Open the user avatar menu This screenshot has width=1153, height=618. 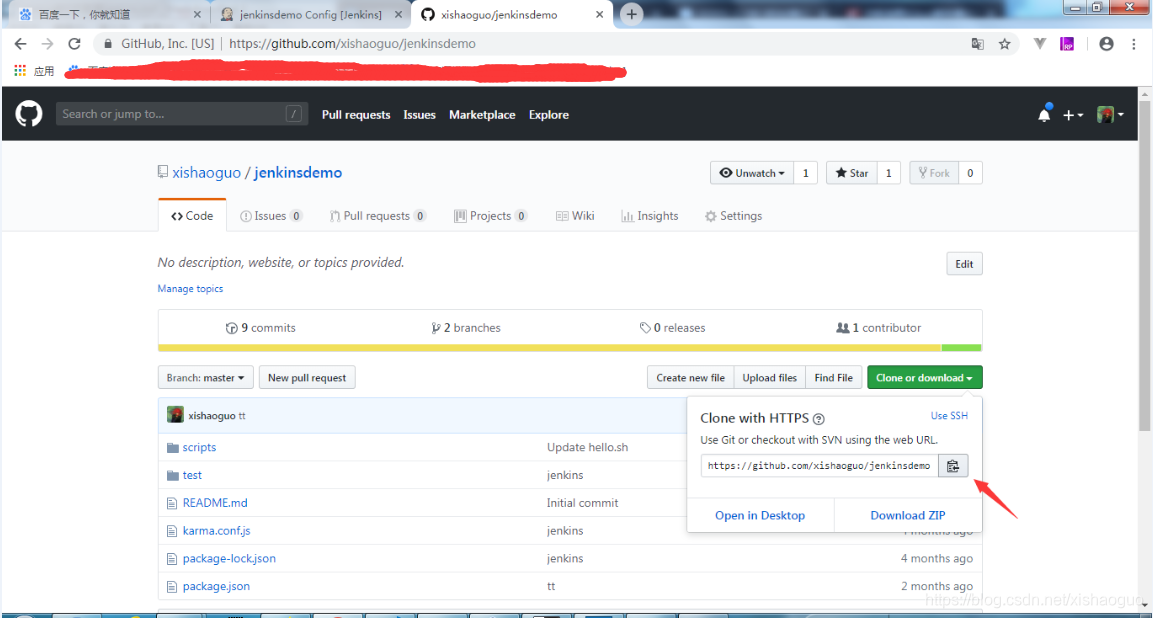(1110, 115)
